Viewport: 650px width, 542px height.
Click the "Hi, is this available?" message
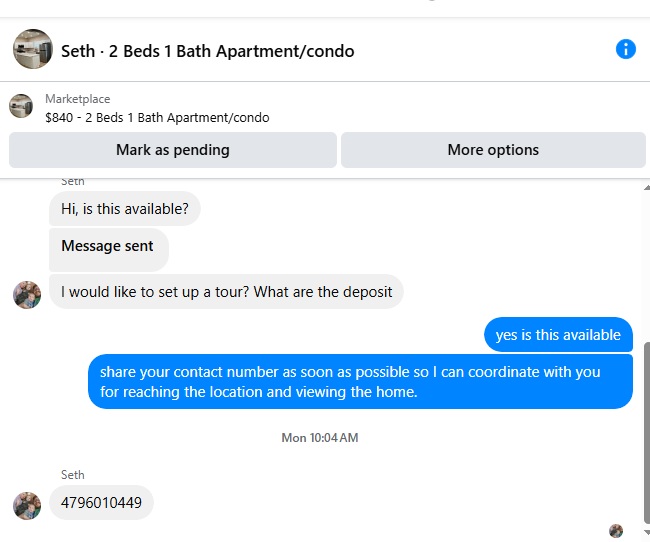tap(125, 209)
